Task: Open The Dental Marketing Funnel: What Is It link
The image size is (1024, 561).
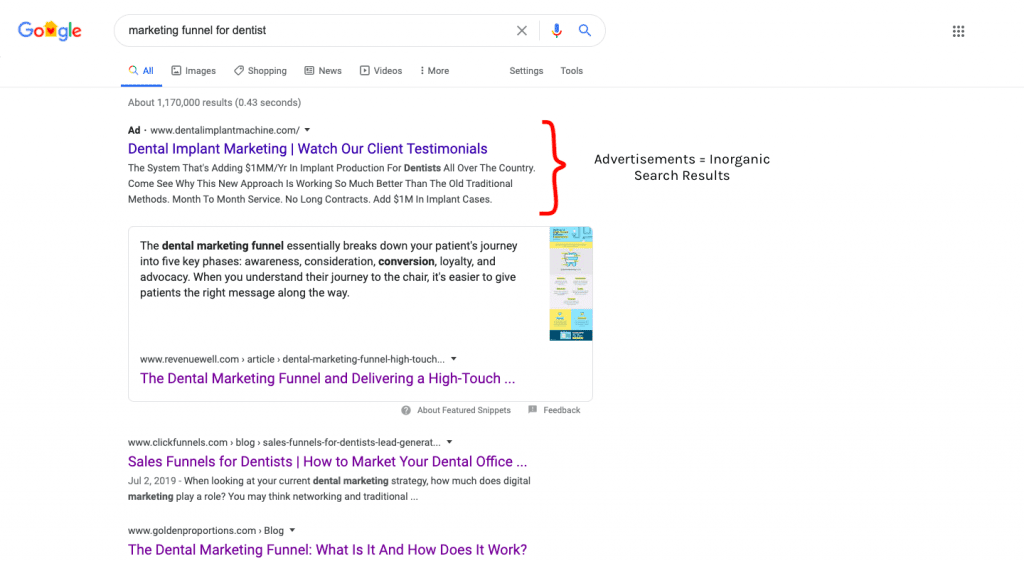Action: pyautogui.click(x=327, y=550)
